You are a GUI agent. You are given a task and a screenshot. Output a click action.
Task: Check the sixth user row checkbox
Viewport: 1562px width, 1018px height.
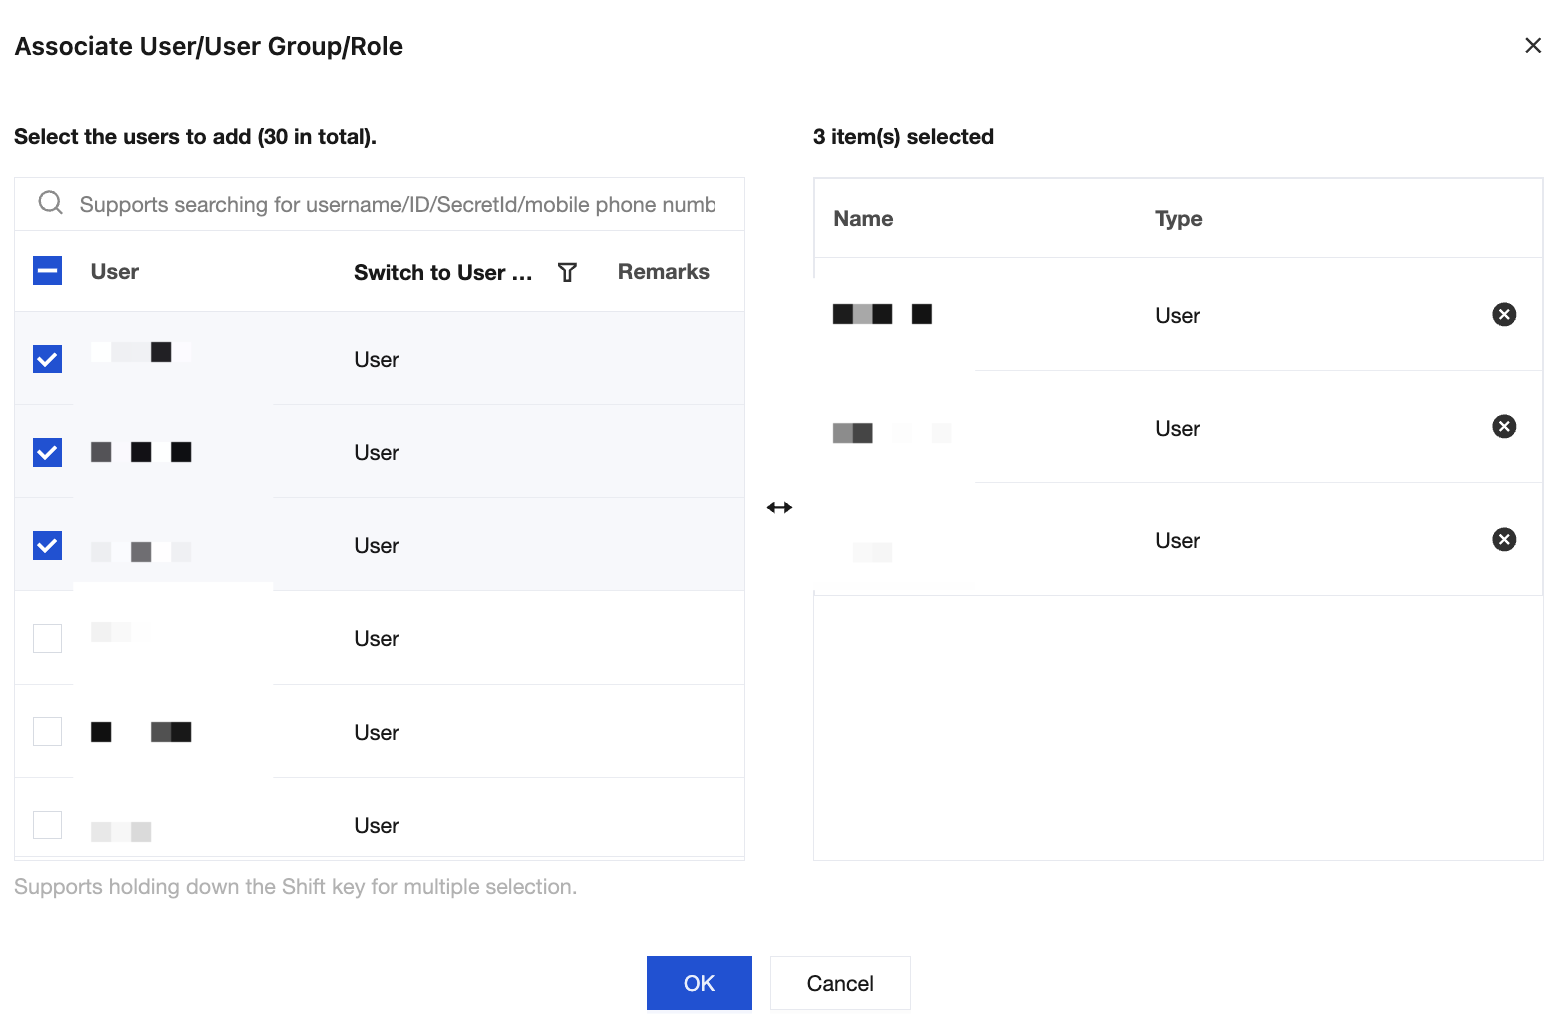click(47, 825)
